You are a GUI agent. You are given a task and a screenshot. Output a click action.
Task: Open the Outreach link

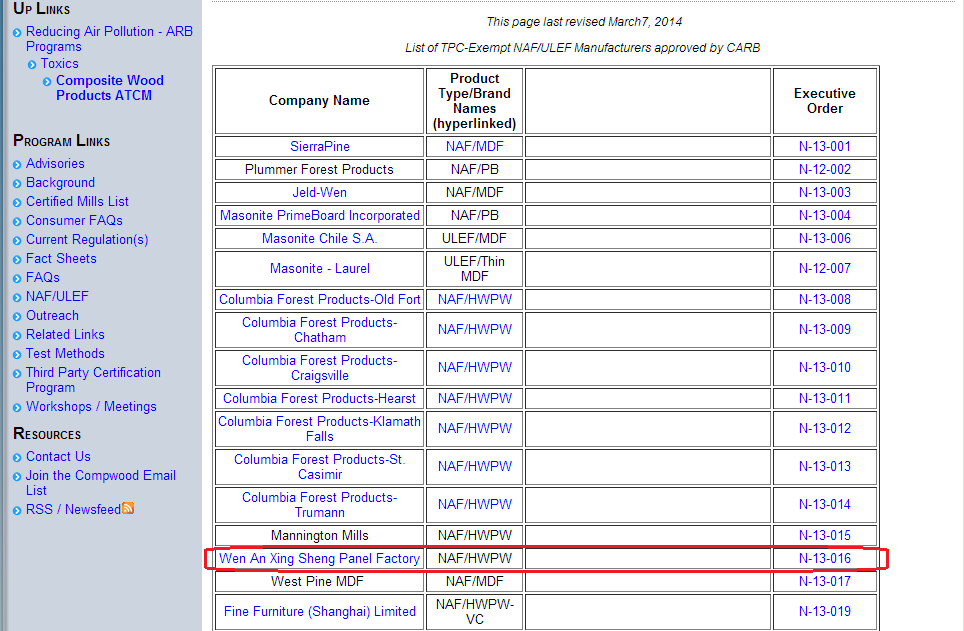(x=52, y=316)
